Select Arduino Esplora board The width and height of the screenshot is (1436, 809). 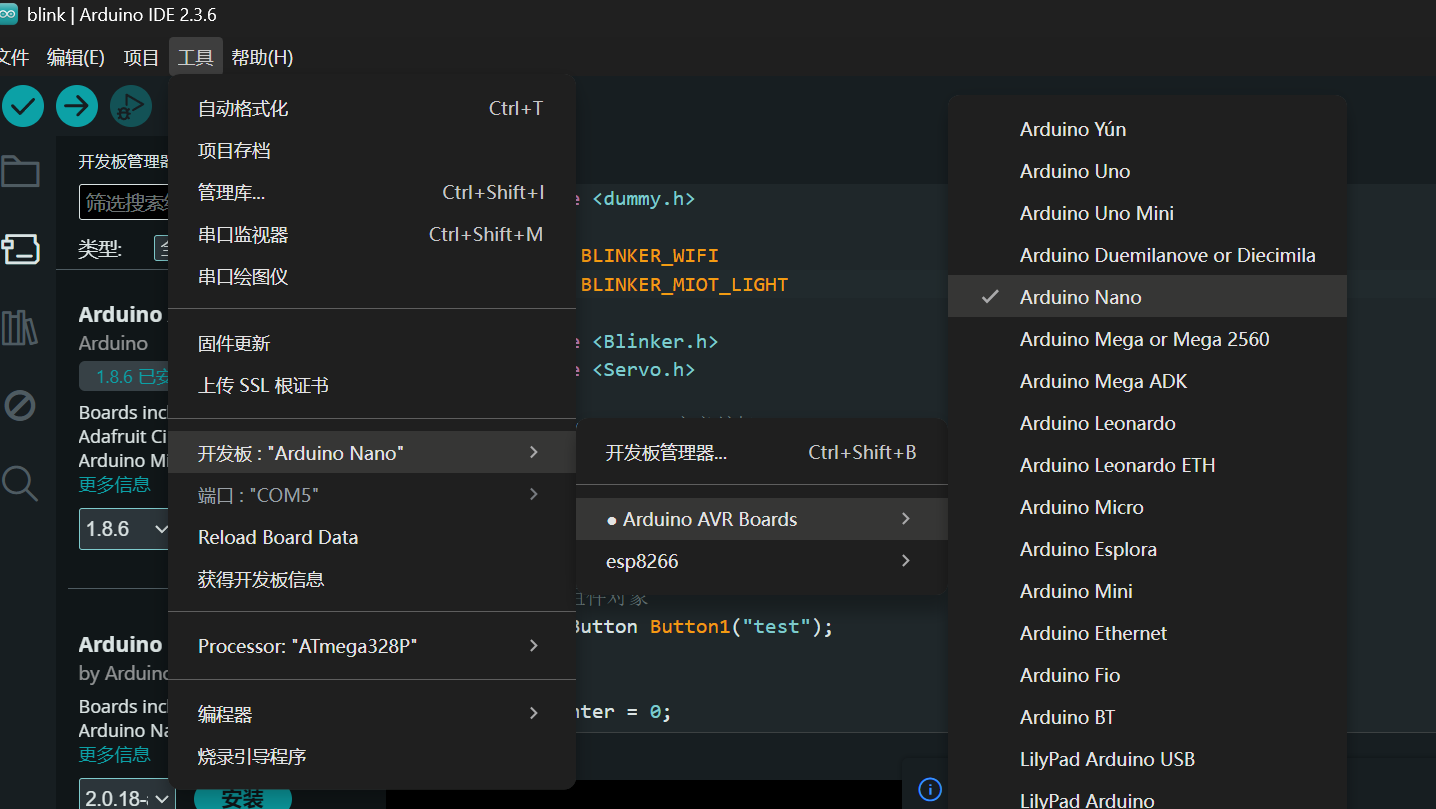point(1147,549)
